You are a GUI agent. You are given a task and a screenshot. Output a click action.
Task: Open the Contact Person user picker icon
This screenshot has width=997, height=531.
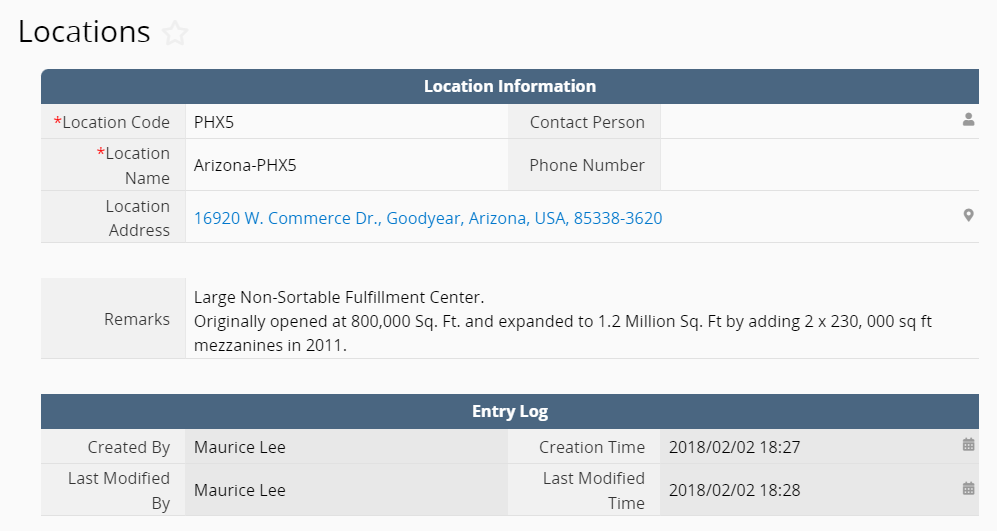click(968, 120)
